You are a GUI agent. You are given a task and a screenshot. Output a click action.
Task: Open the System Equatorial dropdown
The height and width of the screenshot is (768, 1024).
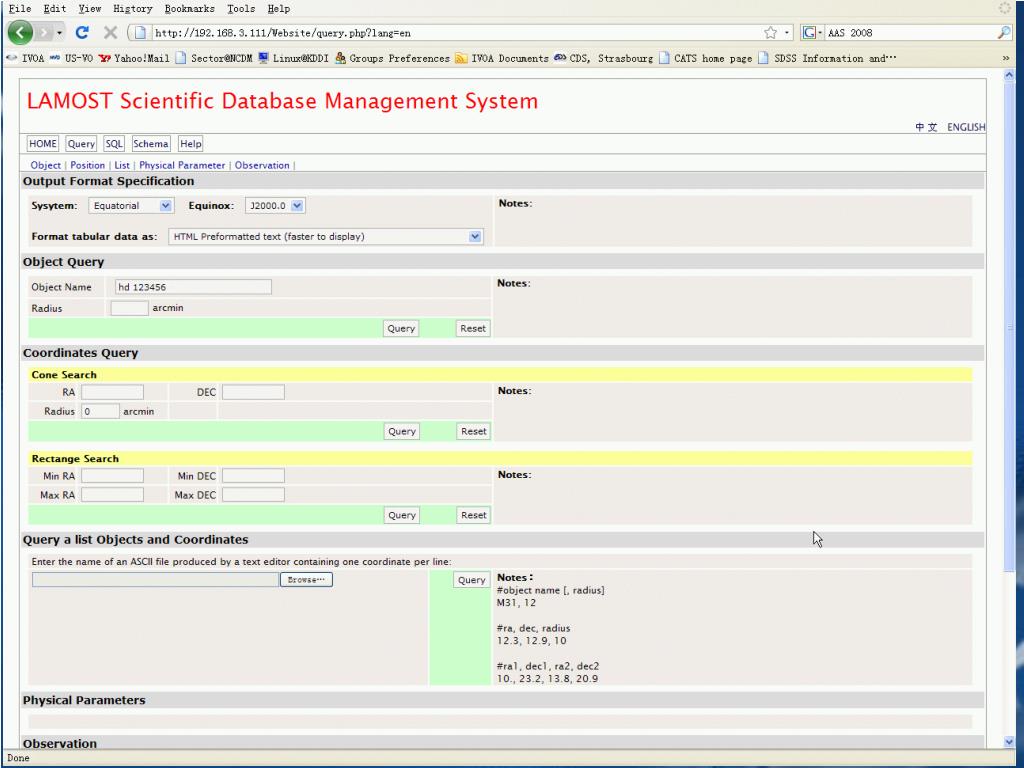(x=131, y=206)
